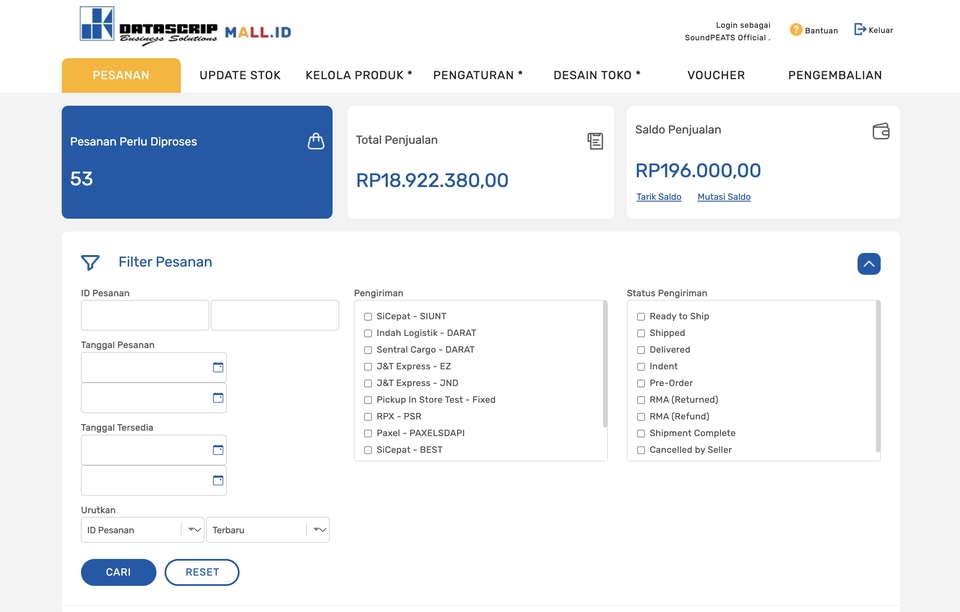This screenshot has width=960, height=612.
Task: Open the calendar picker for Tanggal Pesanan
Action: point(218,367)
